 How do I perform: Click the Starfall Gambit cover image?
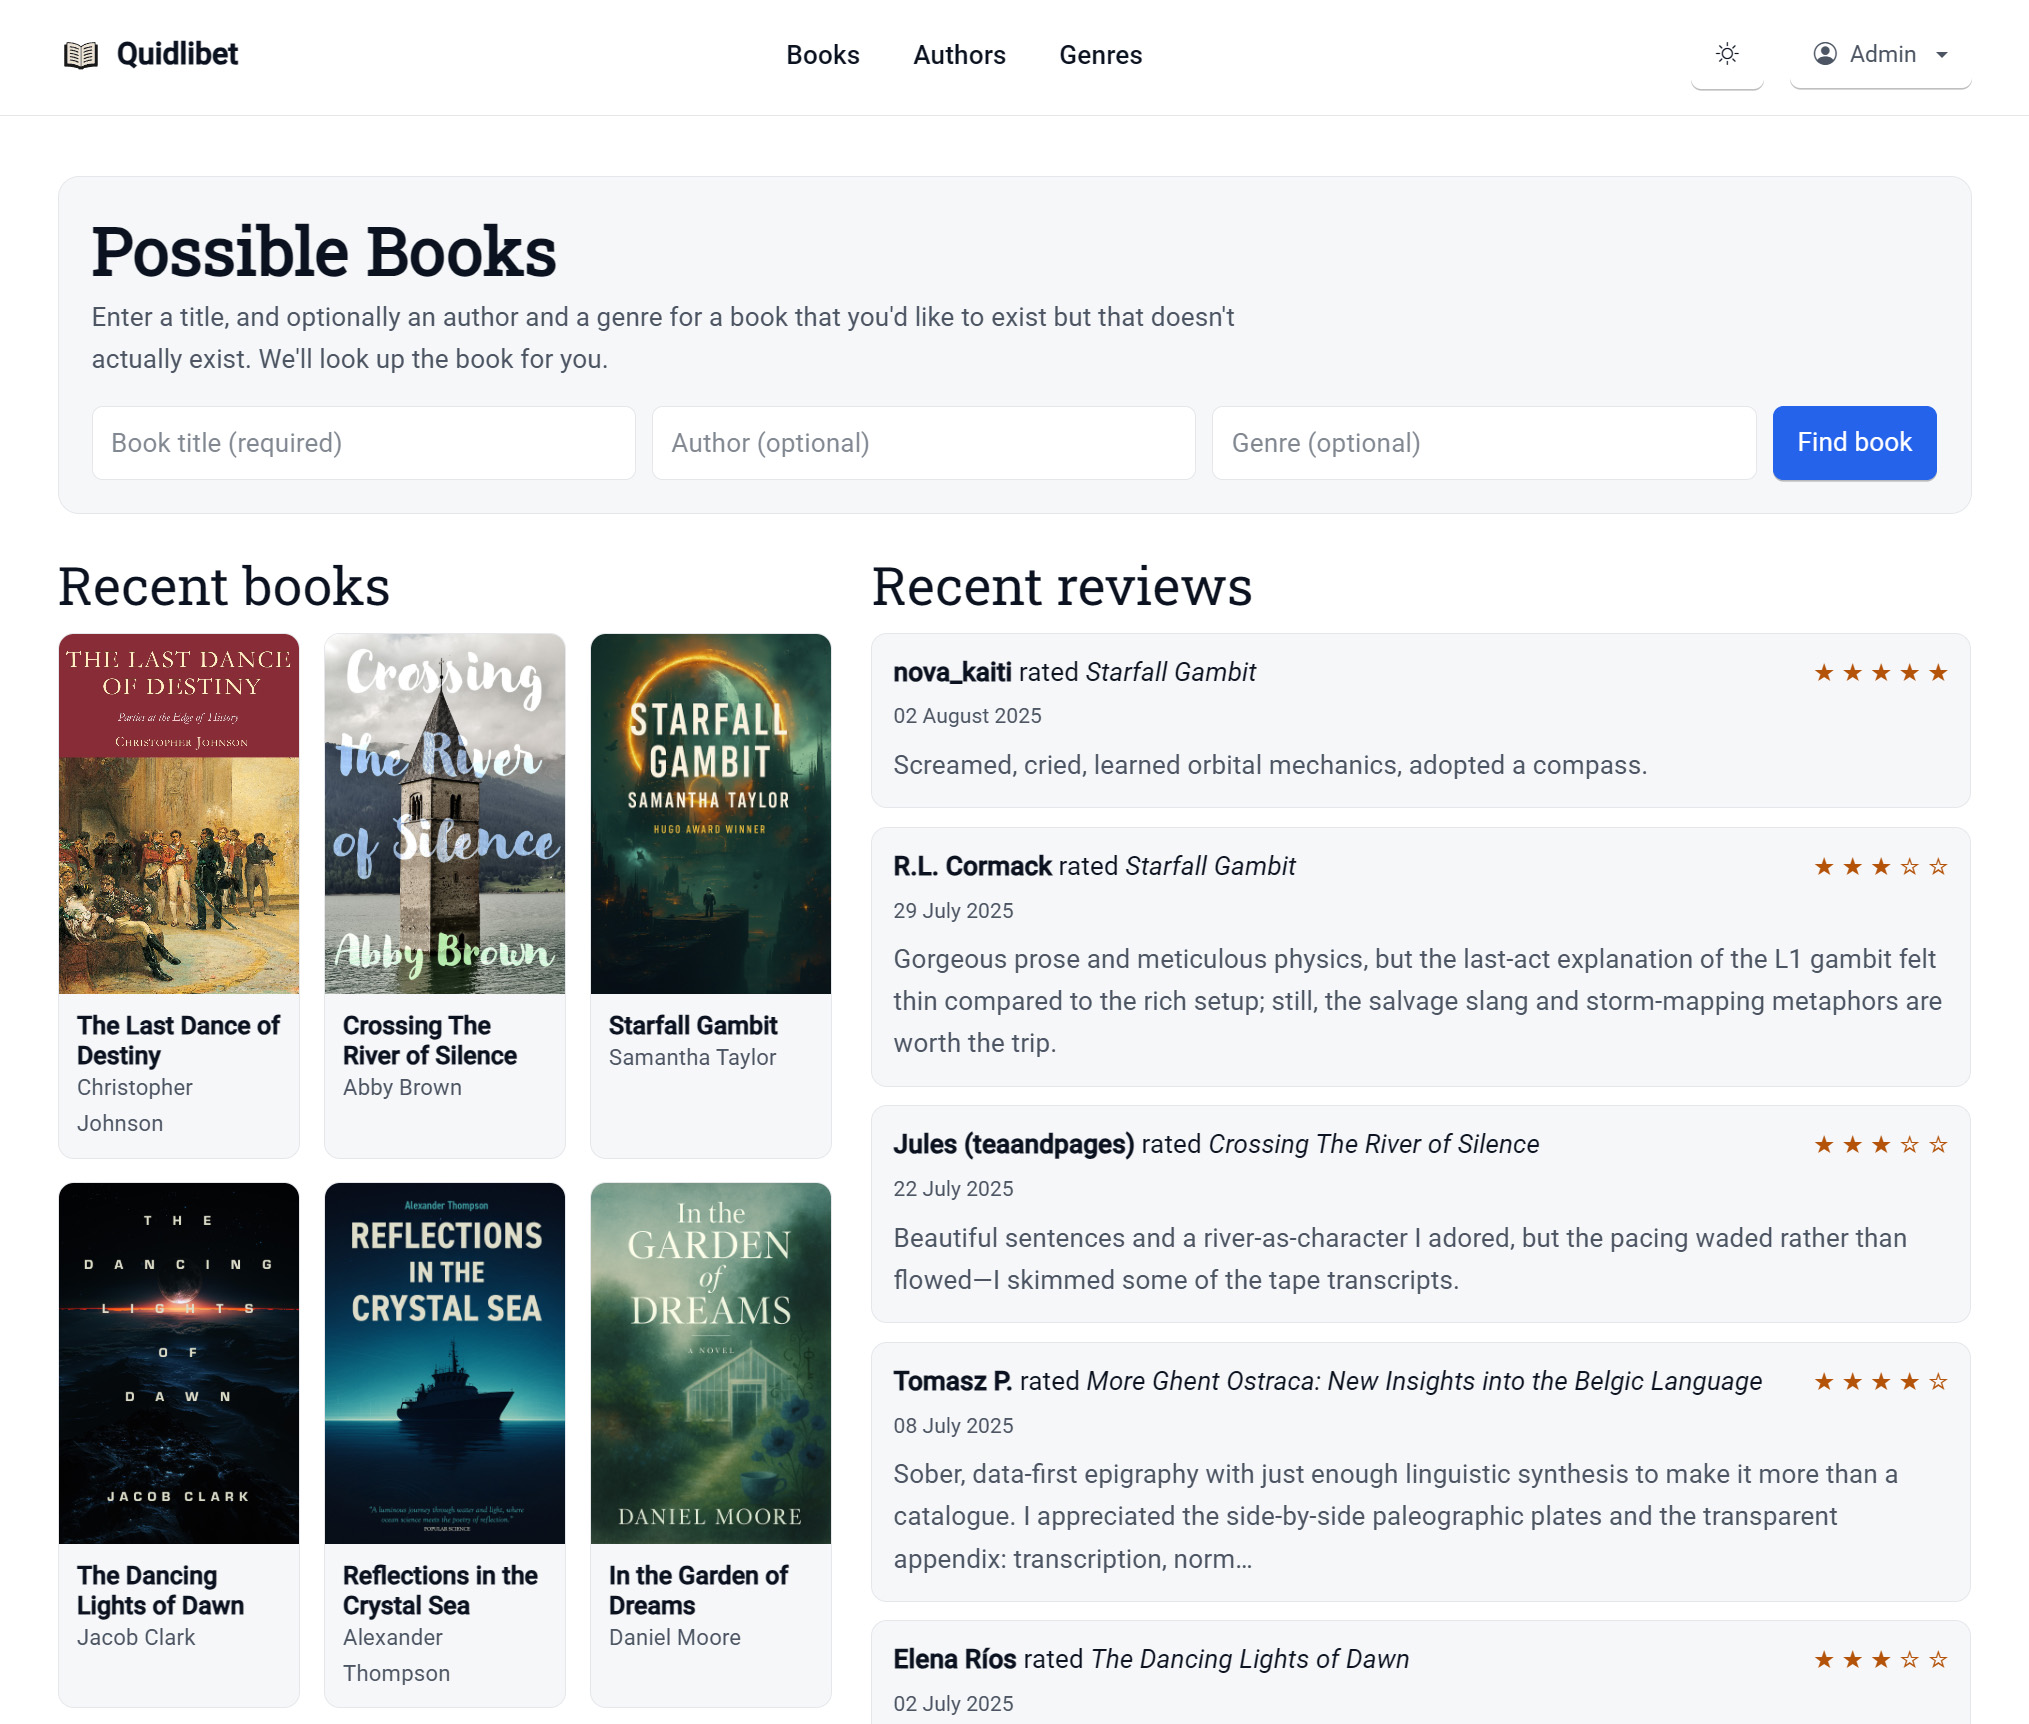click(711, 813)
